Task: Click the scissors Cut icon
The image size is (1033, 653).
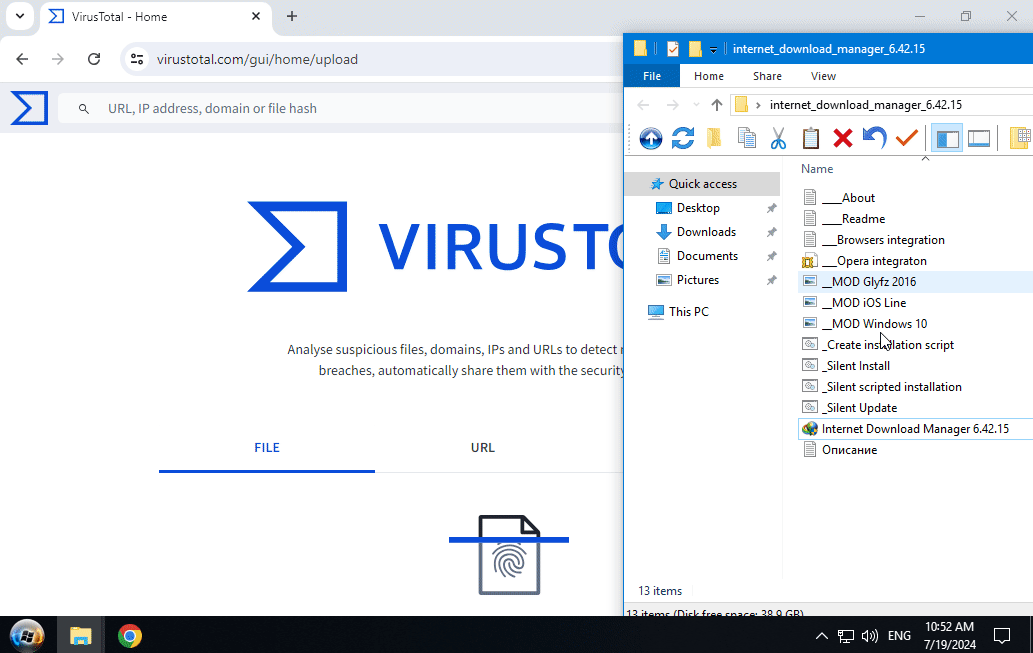Action: 778,138
